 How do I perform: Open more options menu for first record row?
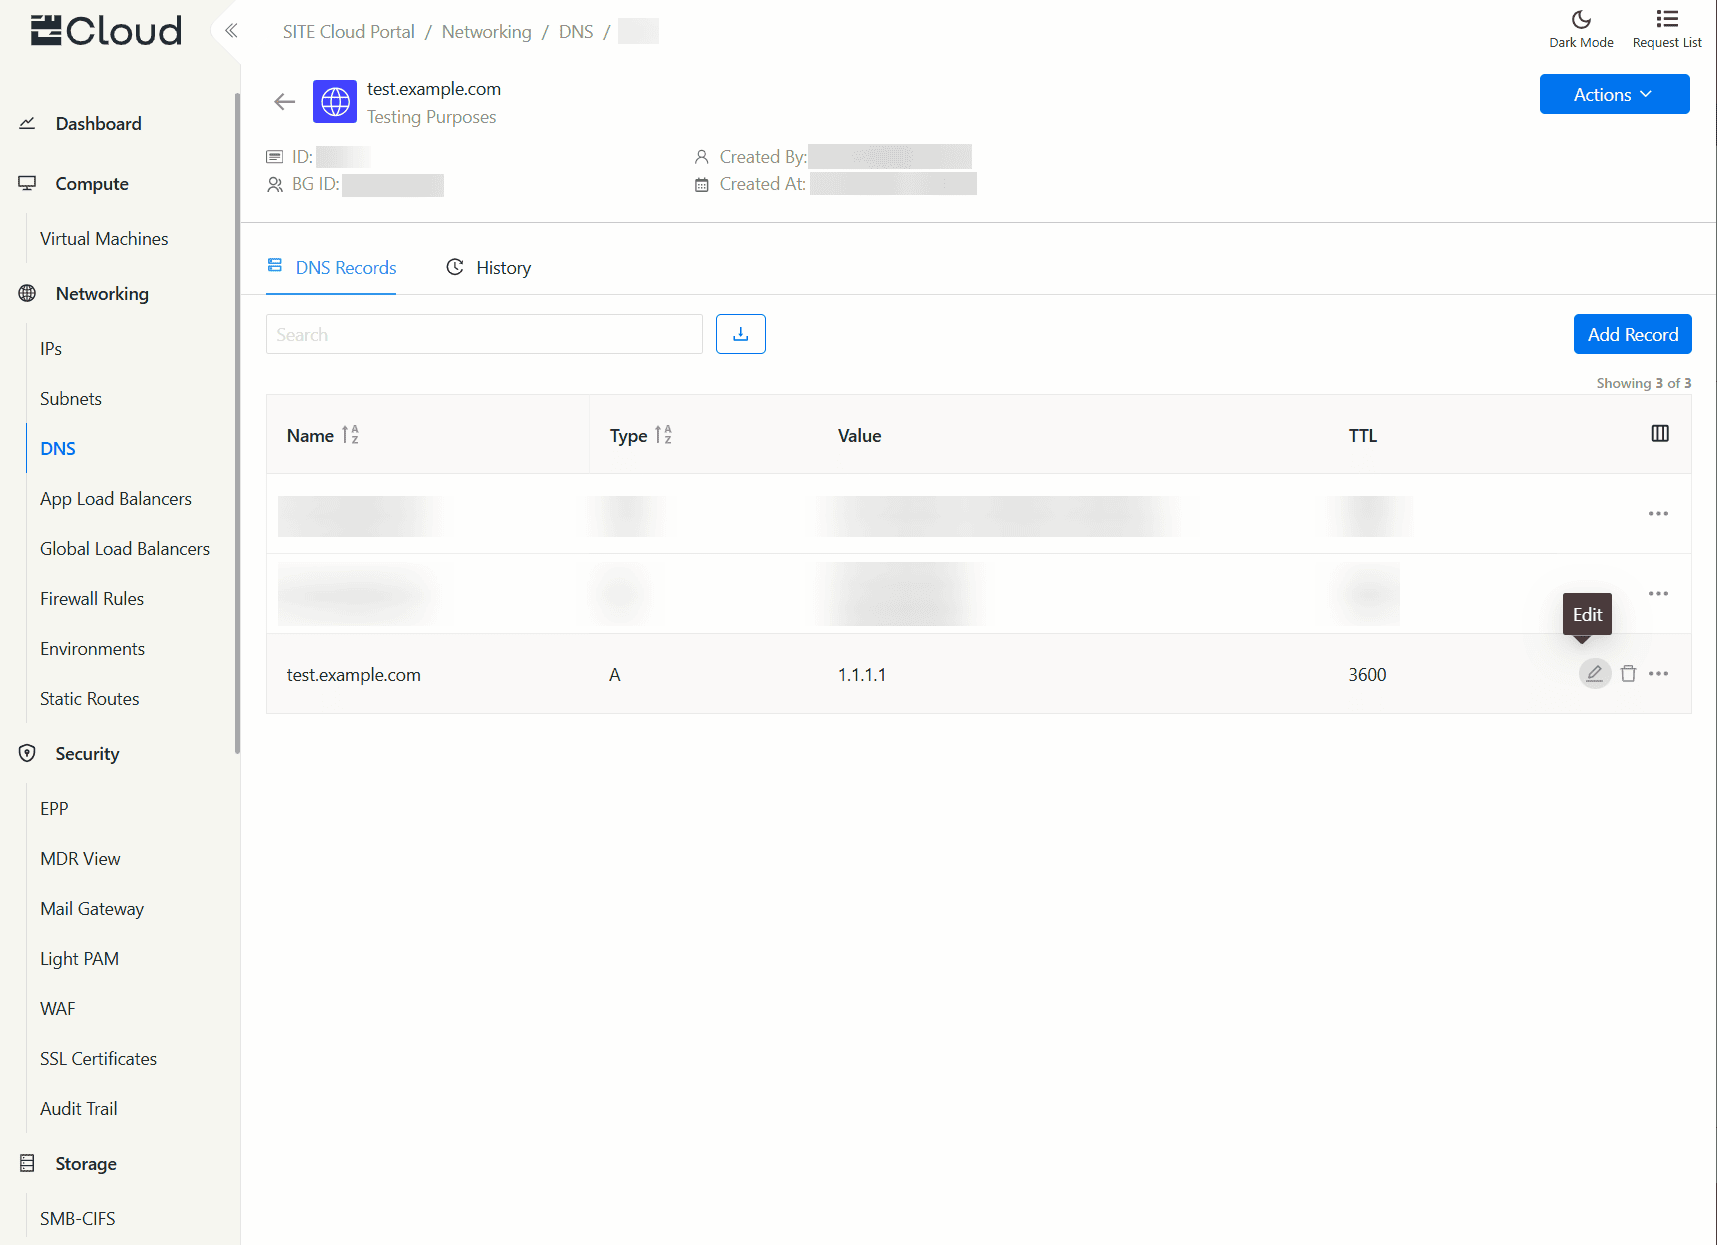coord(1658,514)
